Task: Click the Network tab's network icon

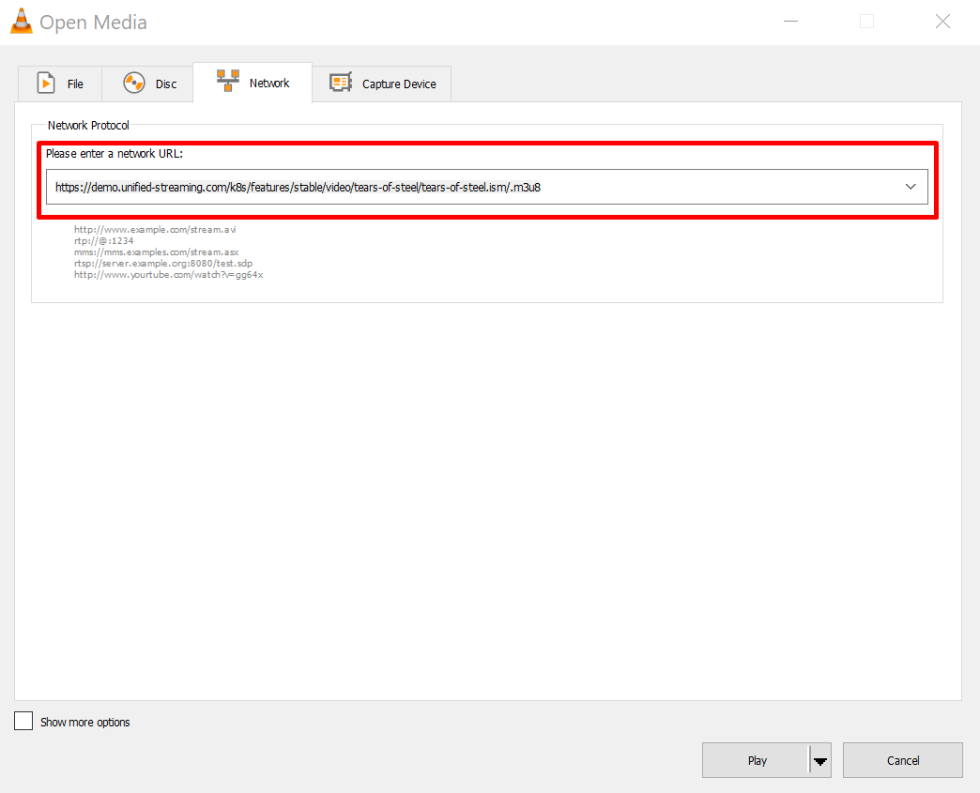Action: pos(228,80)
